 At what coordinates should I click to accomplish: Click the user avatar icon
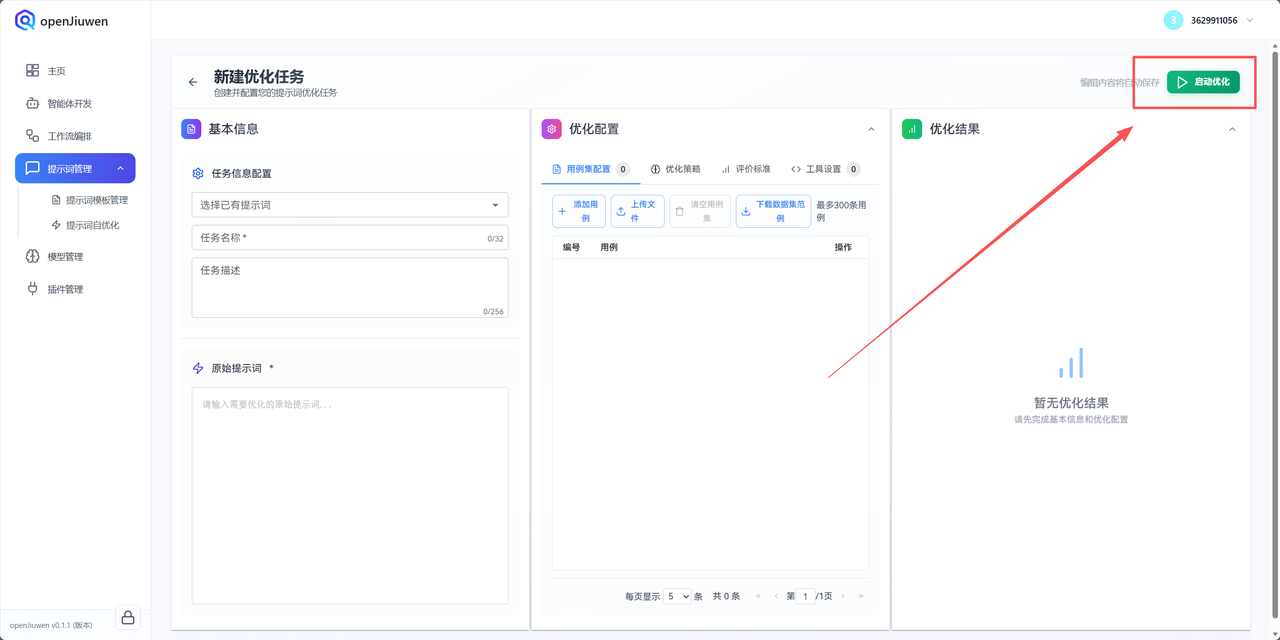(1173, 20)
